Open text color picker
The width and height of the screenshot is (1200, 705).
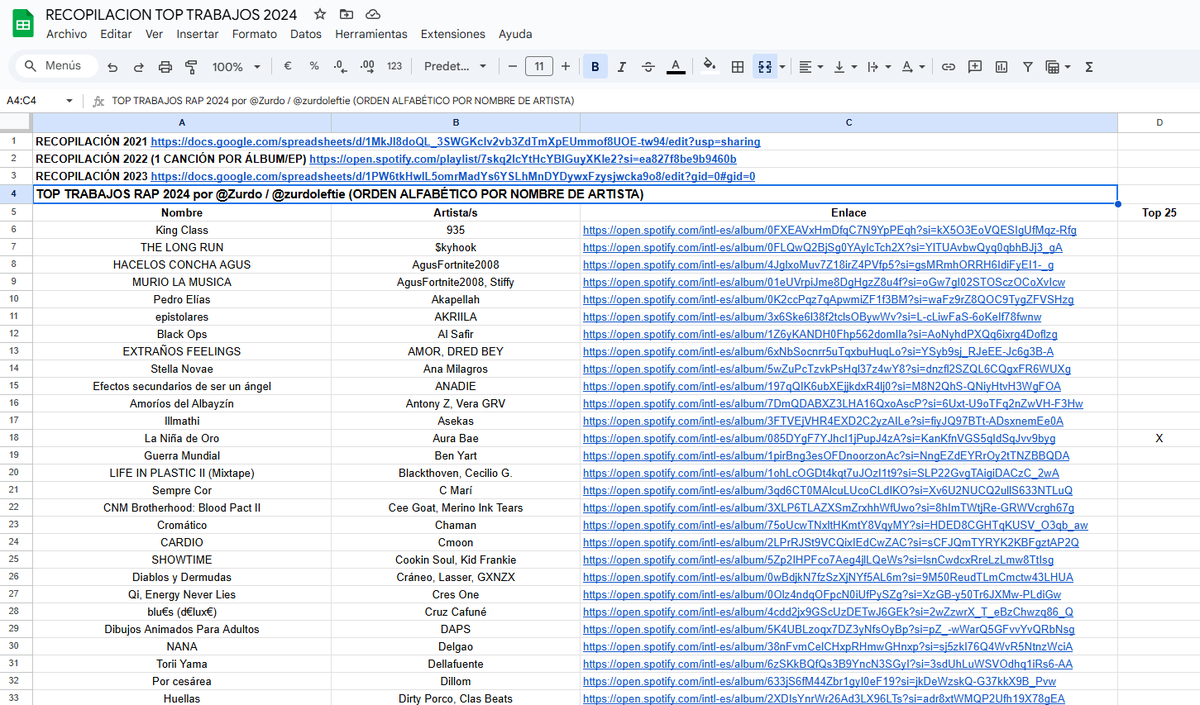pyautogui.click(x=676, y=67)
